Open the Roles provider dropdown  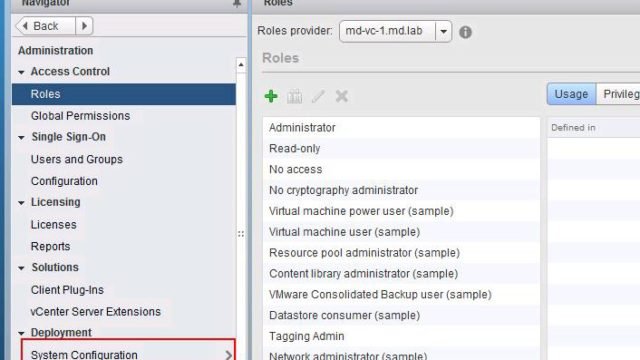443,31
